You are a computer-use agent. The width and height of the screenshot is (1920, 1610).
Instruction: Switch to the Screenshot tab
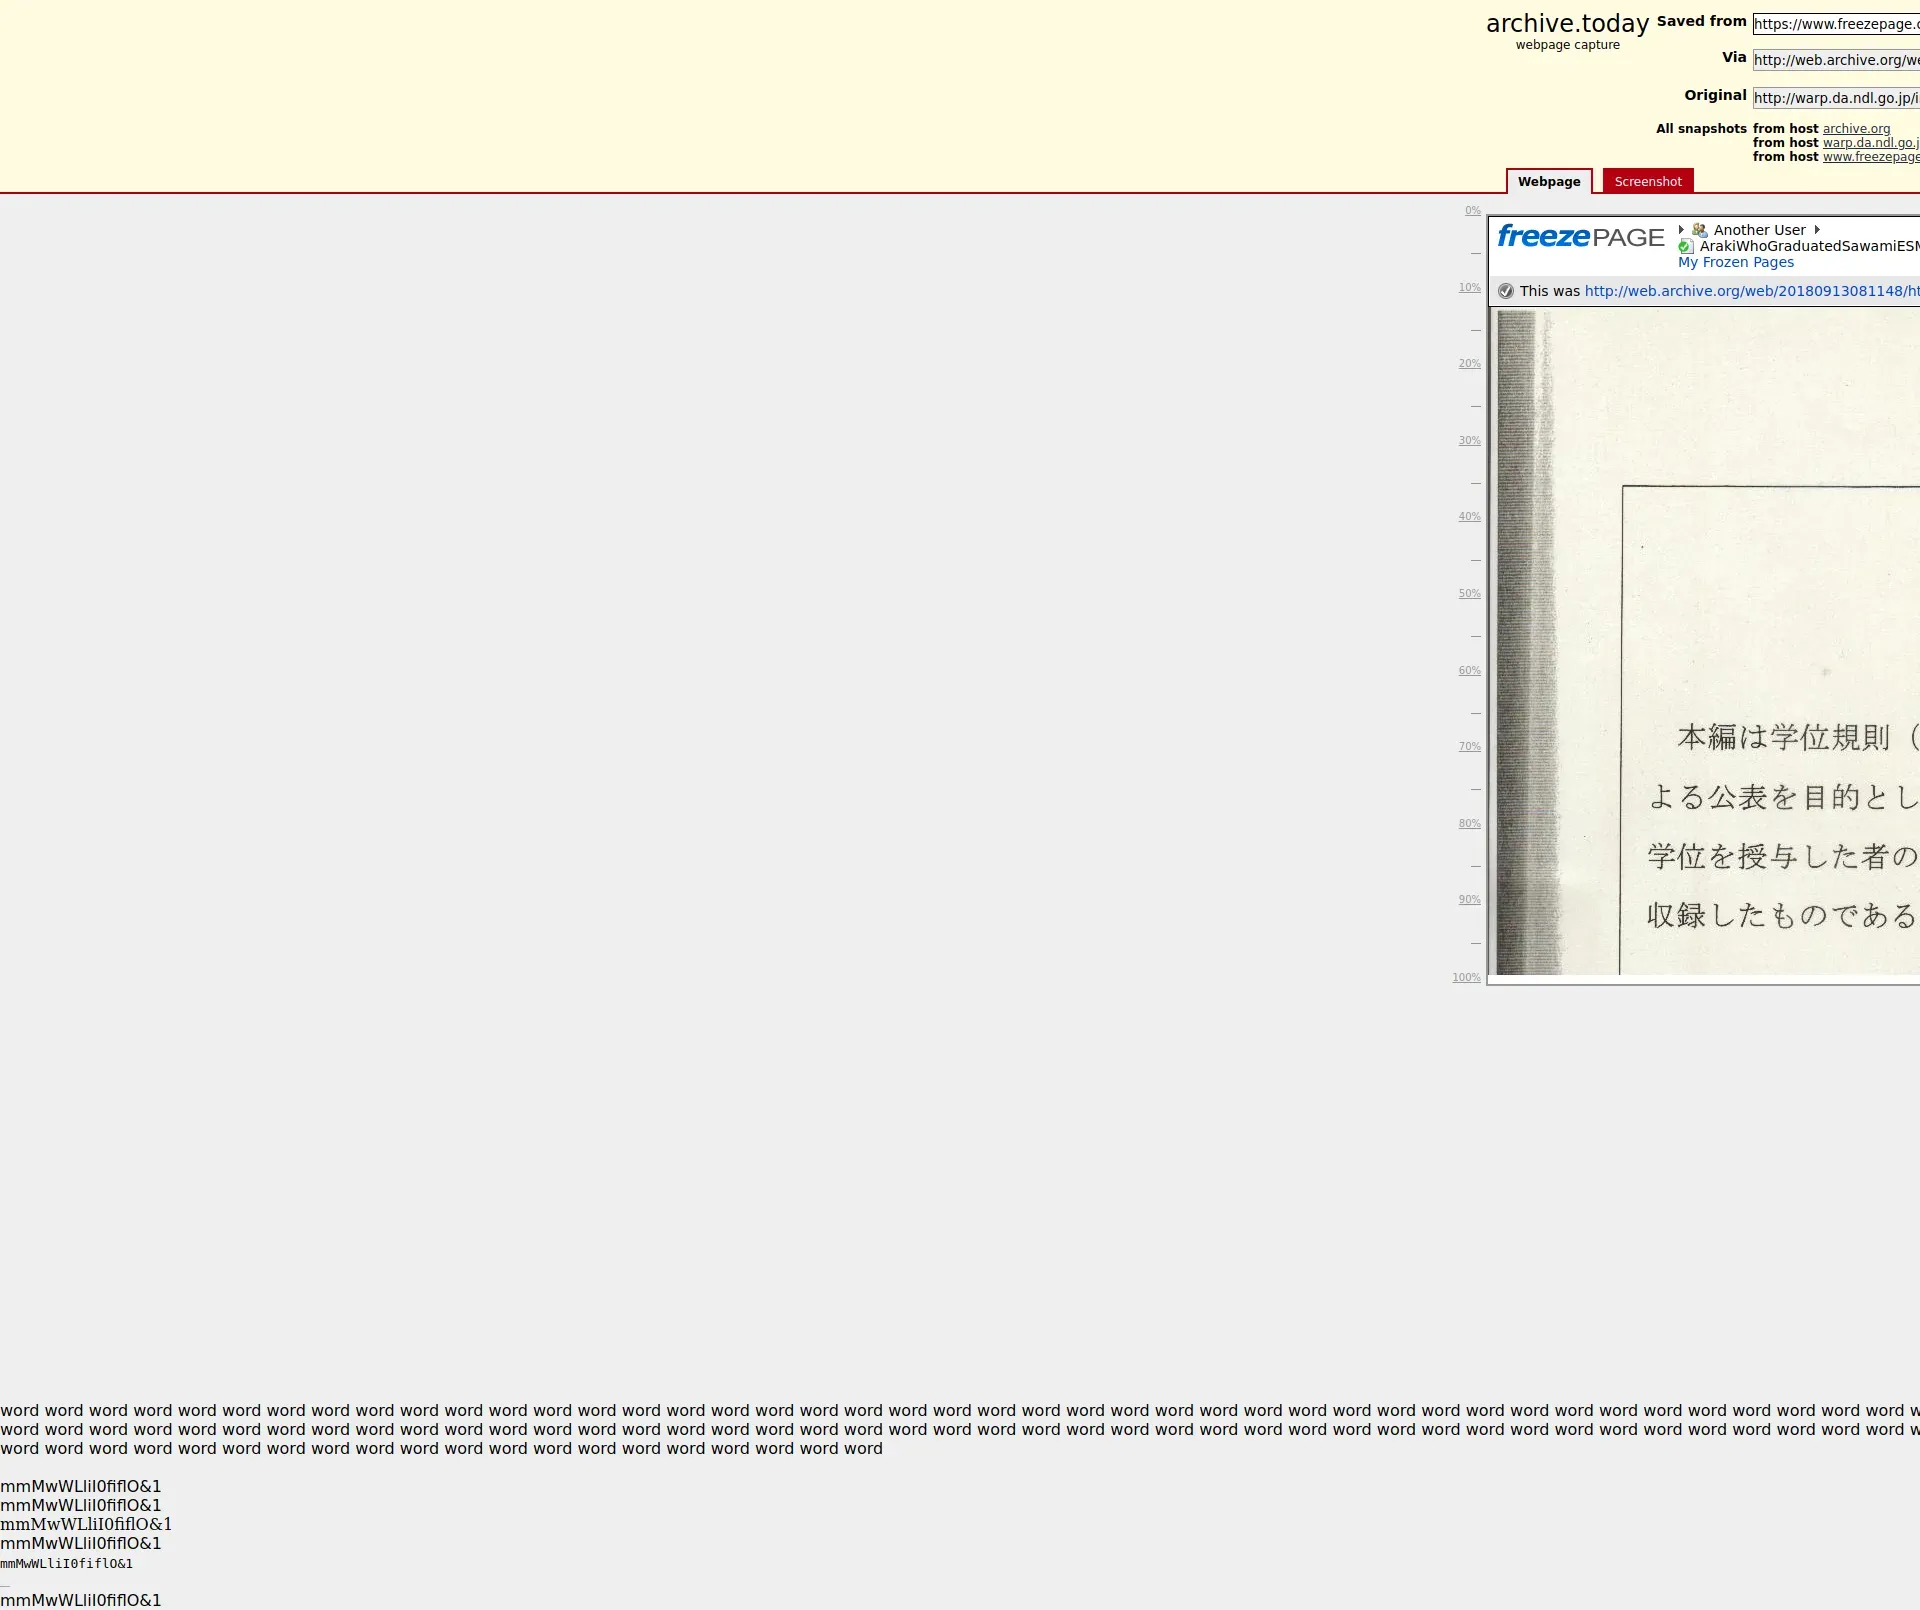pyautogui.click(x=1647, y=182)
